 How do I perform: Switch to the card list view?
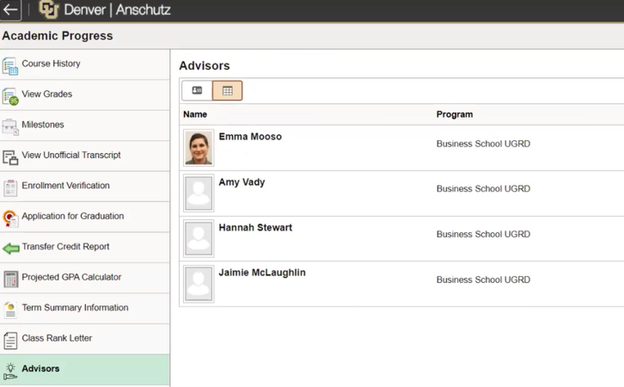click(x=197, y=90)
